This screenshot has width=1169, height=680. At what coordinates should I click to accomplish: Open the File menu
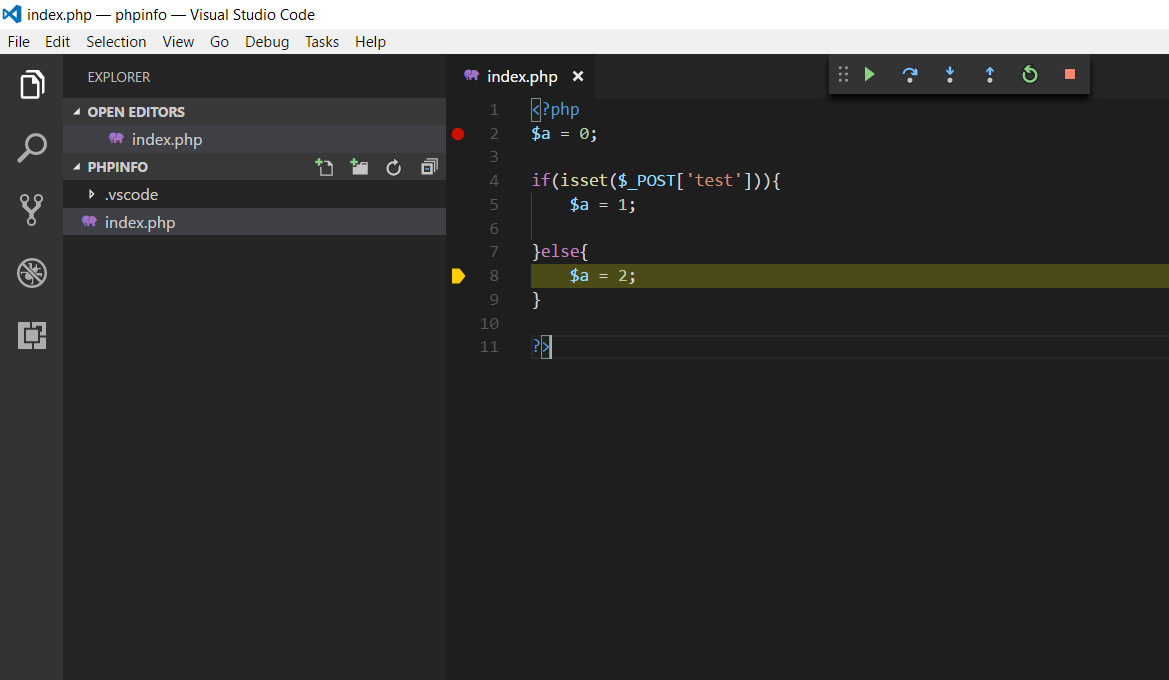(19, 42)
